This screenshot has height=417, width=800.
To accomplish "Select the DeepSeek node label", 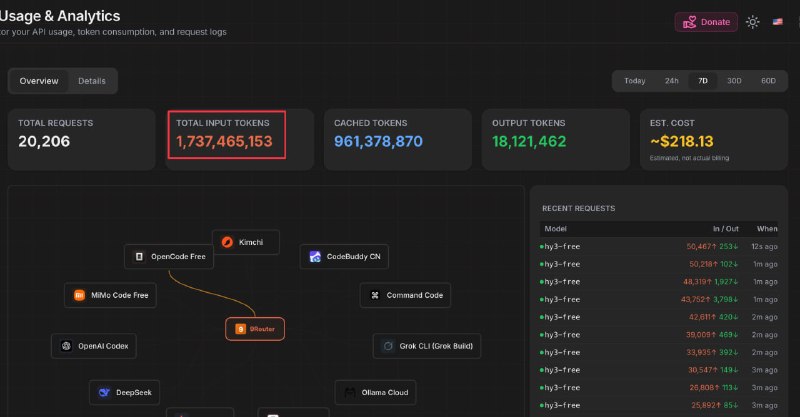I will pyautogui.click(x=134, y=393).
